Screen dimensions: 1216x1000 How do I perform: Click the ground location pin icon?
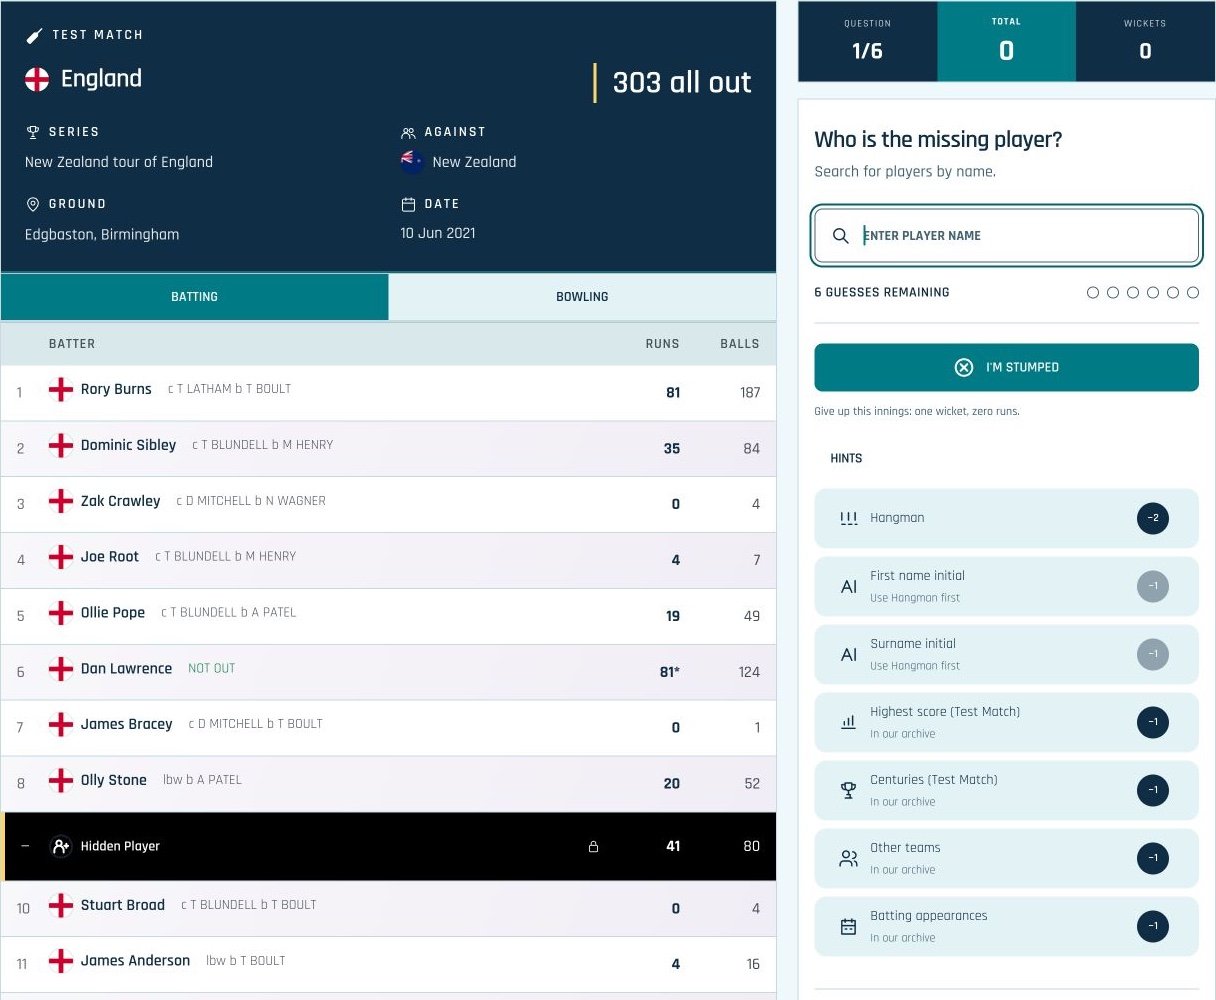tap(32, 204)
